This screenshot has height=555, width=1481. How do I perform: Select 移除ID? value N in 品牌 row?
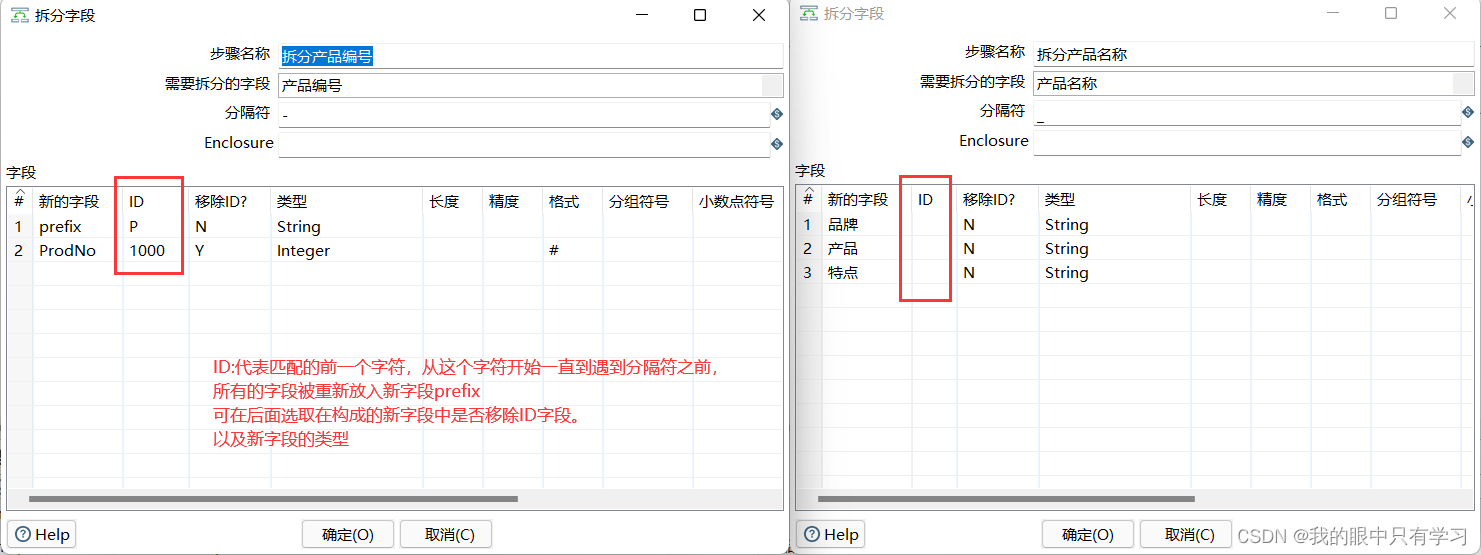998,225
